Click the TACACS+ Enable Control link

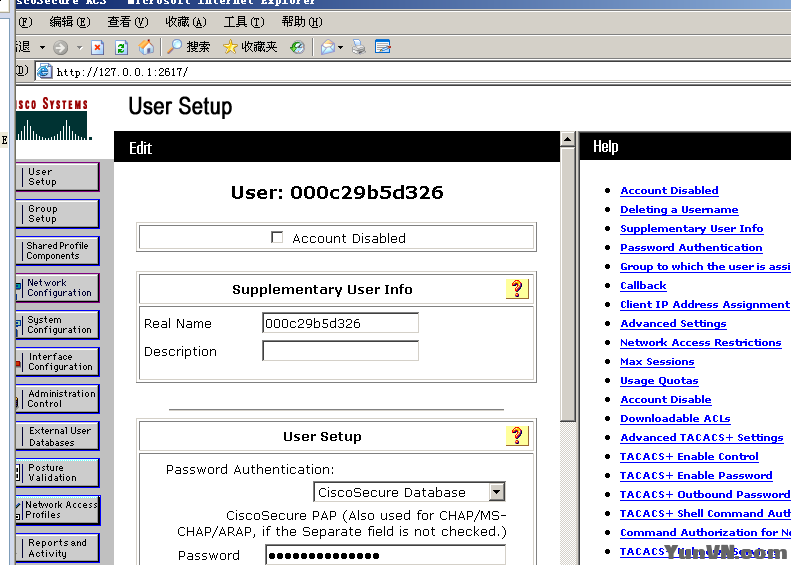tap(689, 457)
